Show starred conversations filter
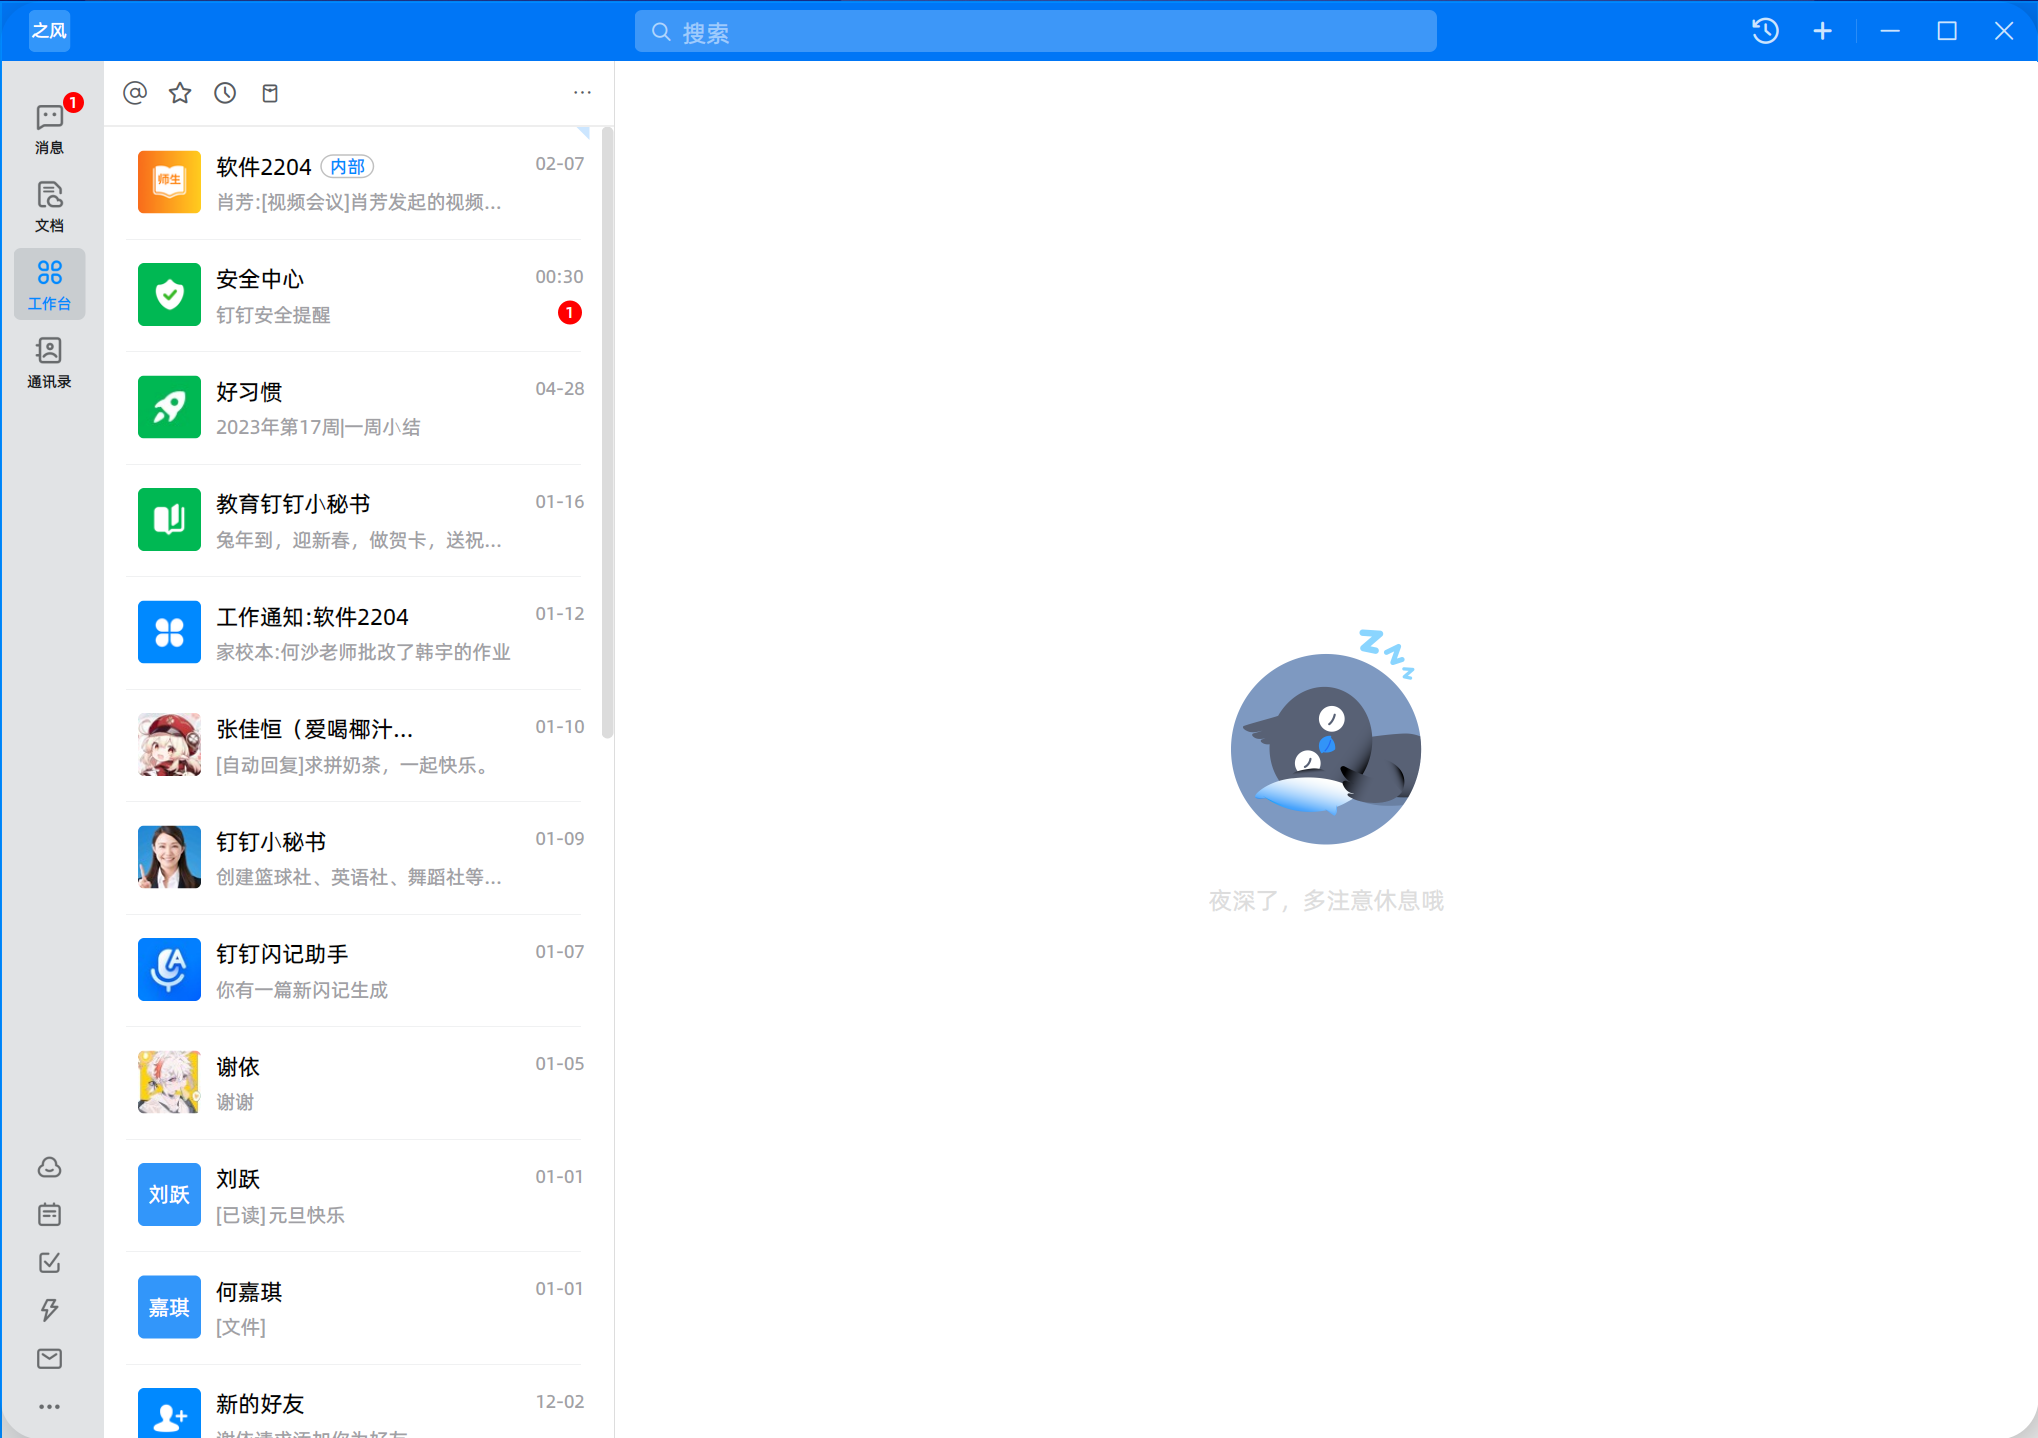This screenshot has height=1438, width=2038. tap(180, 93)
